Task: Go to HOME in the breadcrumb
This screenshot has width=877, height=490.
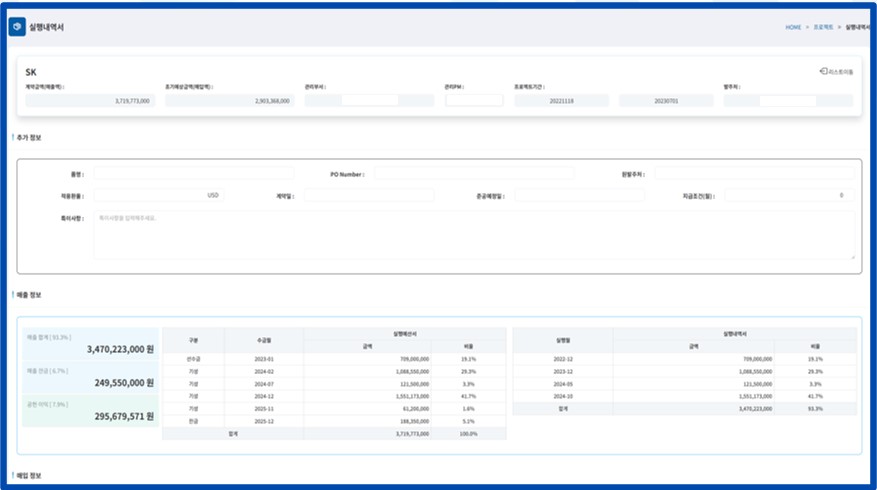Action: 792,27
